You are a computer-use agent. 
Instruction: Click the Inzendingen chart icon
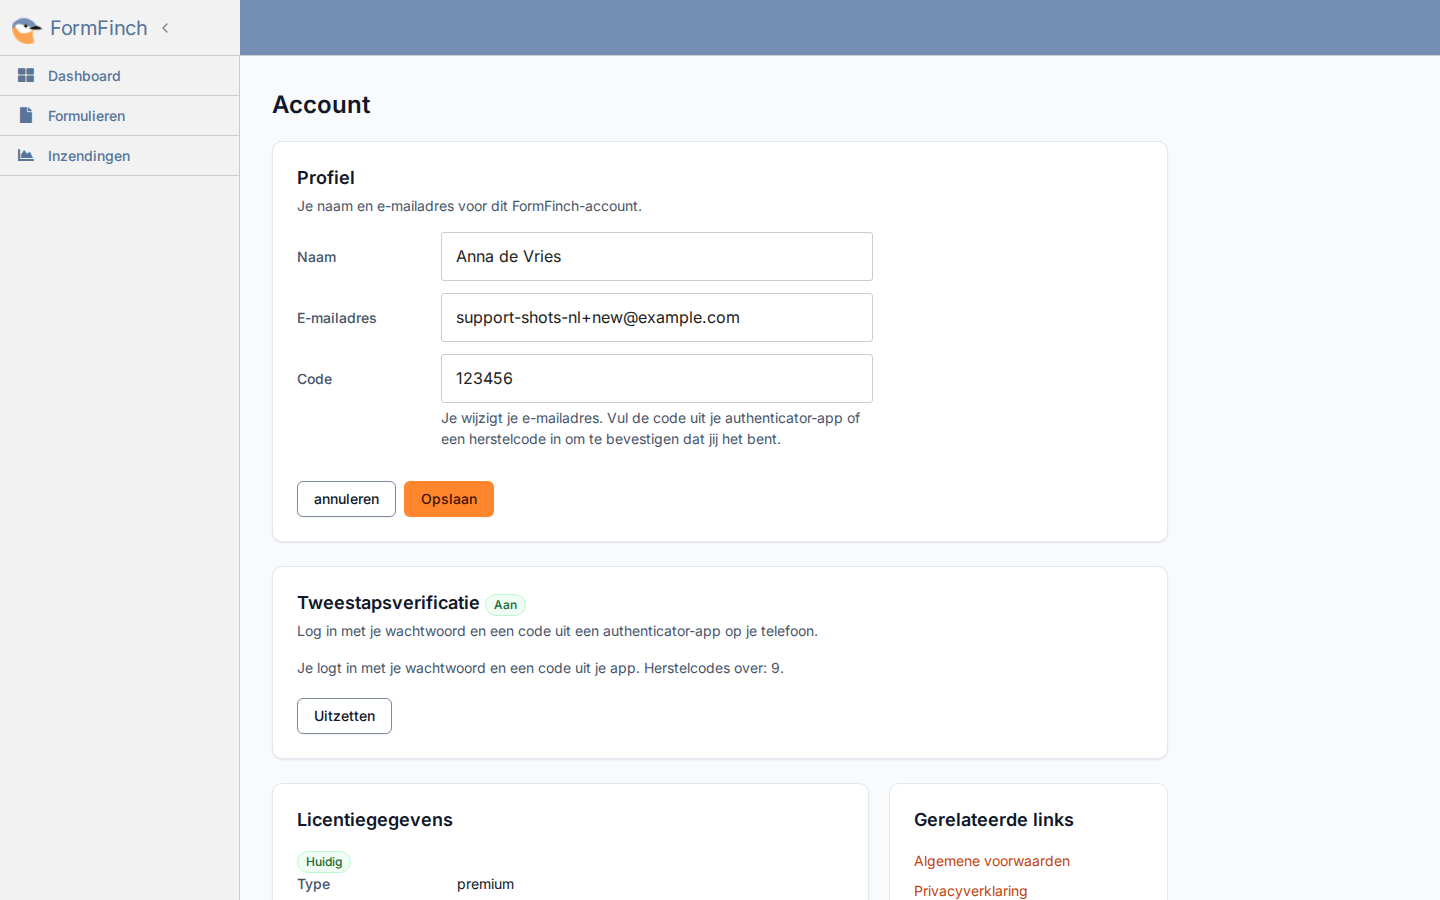tap(26, 155)
